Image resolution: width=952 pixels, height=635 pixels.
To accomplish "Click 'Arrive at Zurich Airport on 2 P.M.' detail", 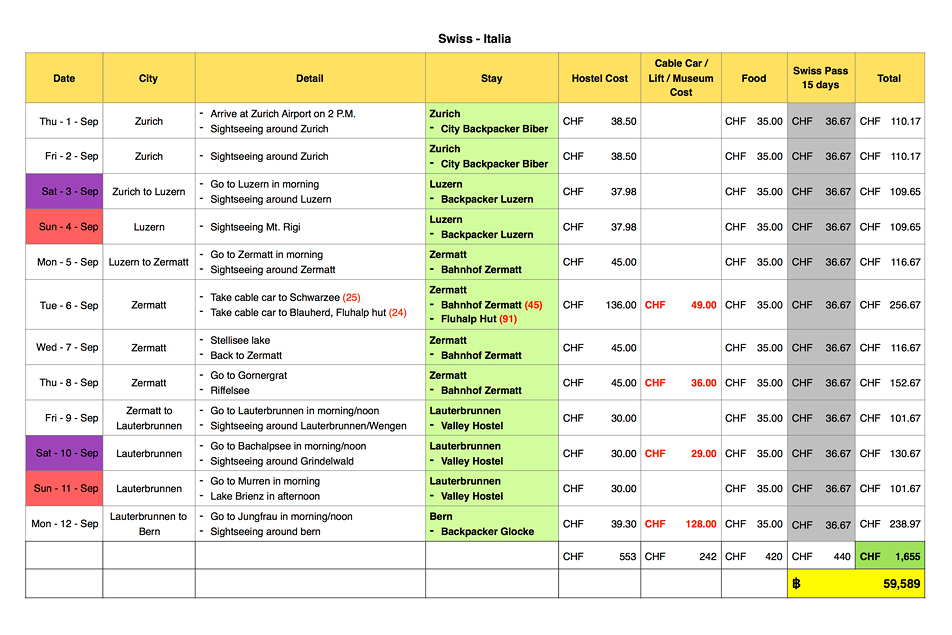I will pyautogui.click(x=283, y=114).
